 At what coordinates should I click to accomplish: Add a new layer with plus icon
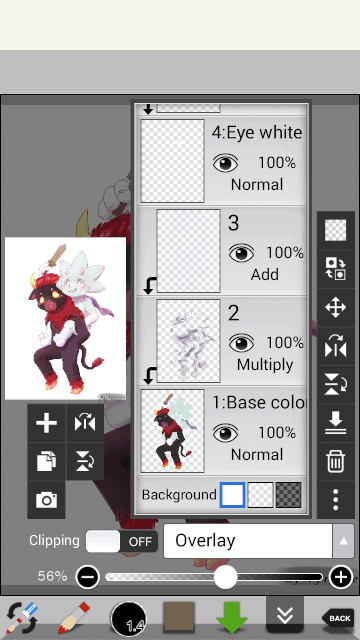click(x=46, y=423)
